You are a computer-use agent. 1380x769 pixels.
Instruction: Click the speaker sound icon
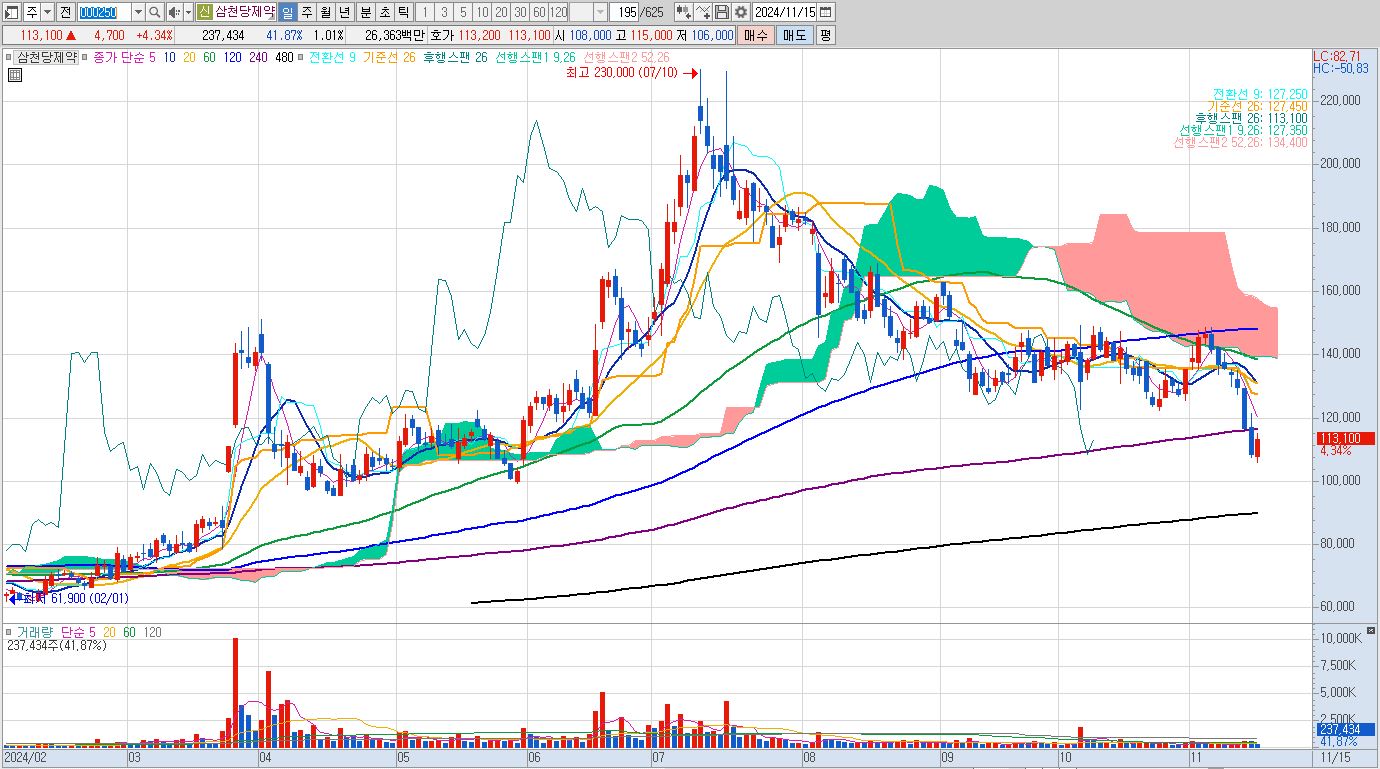174,12
